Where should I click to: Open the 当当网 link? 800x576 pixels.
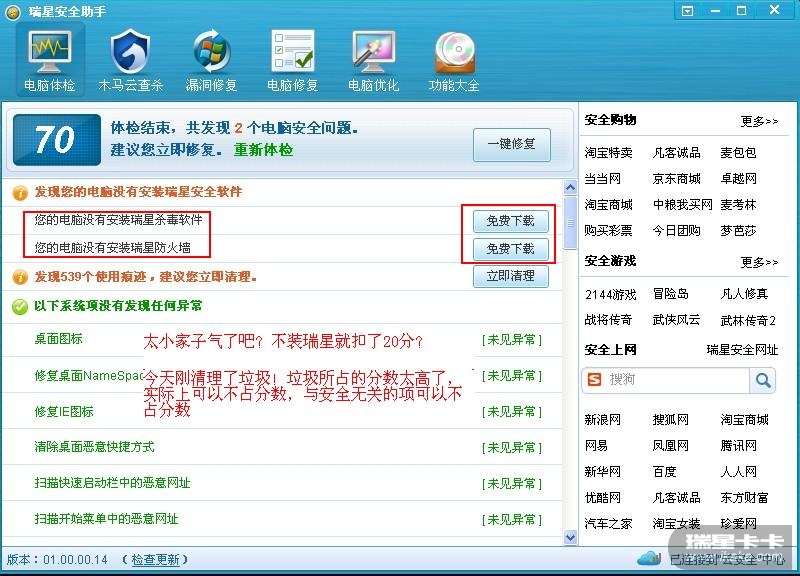603,179
